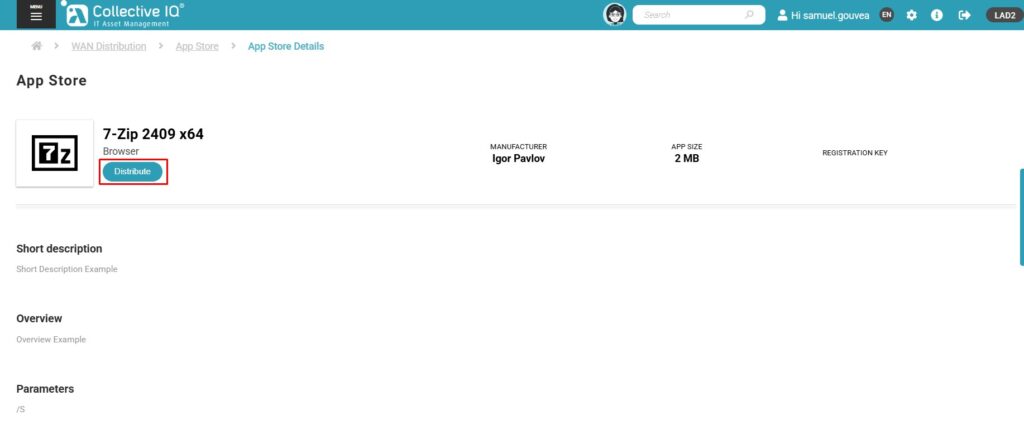Switch language with the EN badge
Image resolution: width=1024 pixels, height=434 pixels.
(x=886, y=14)
